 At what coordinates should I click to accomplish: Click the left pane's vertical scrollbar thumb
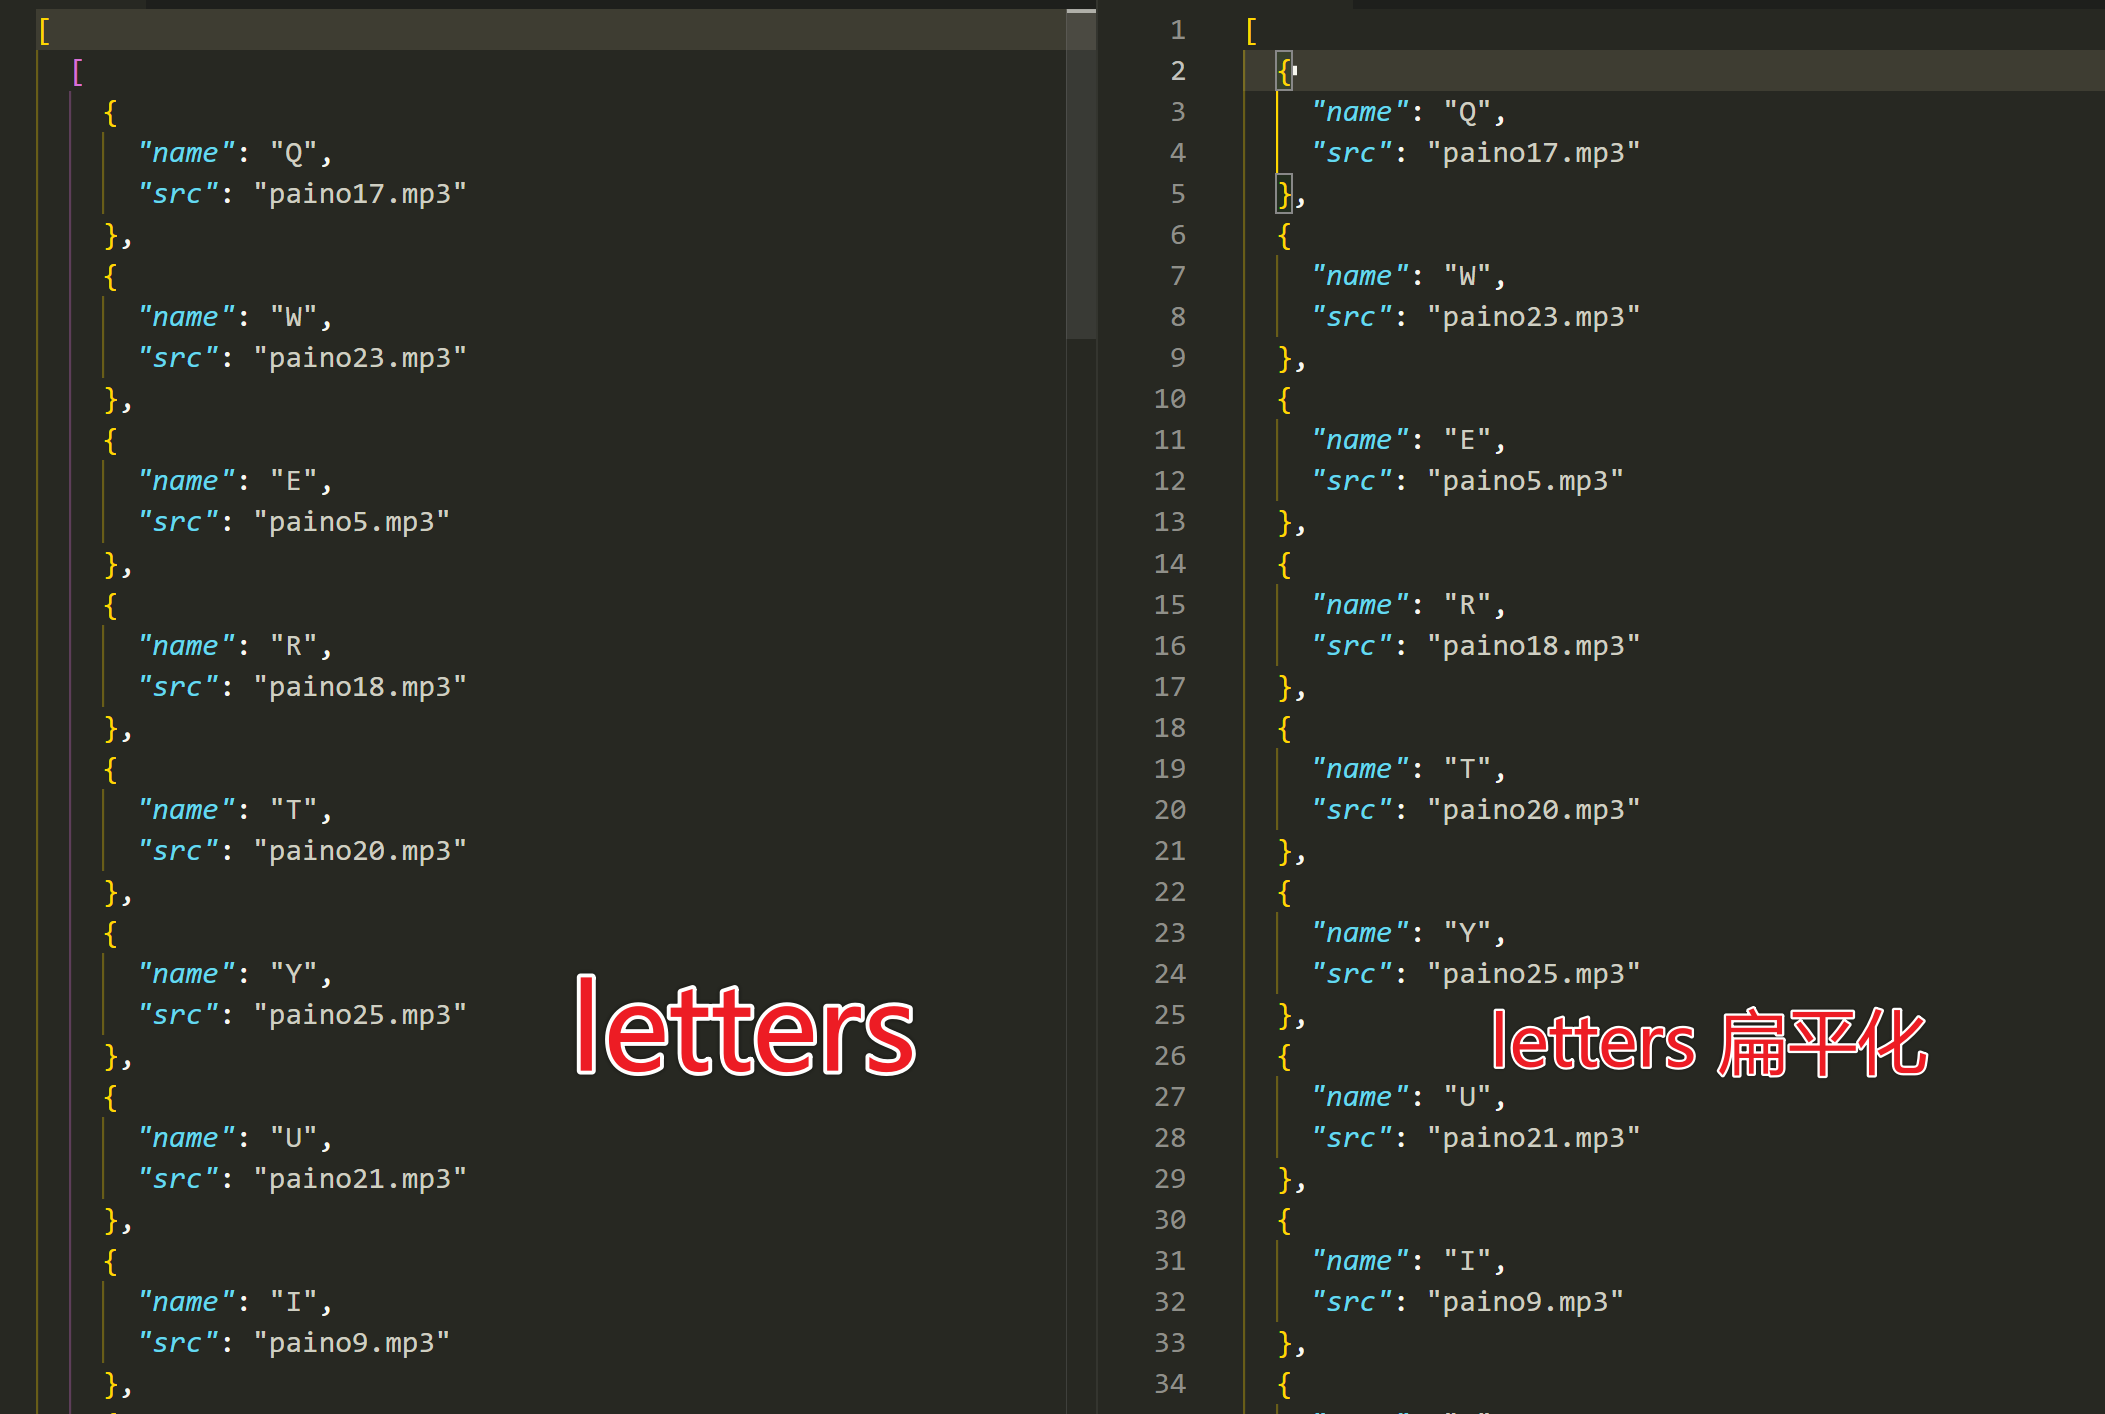tap(1081, 175)
